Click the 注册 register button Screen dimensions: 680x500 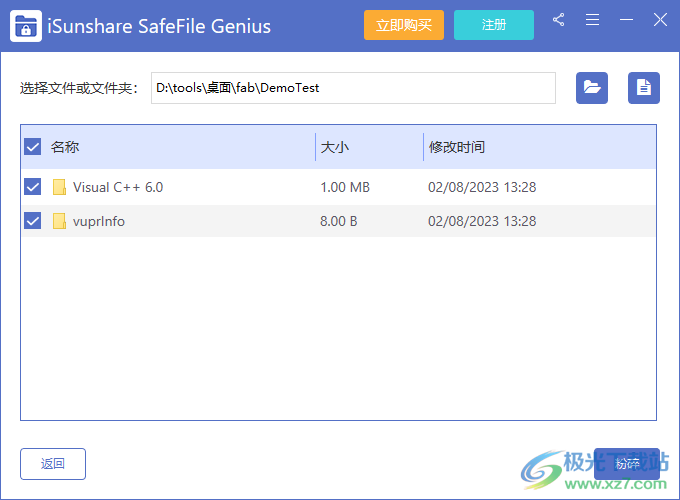pos(494,25)
